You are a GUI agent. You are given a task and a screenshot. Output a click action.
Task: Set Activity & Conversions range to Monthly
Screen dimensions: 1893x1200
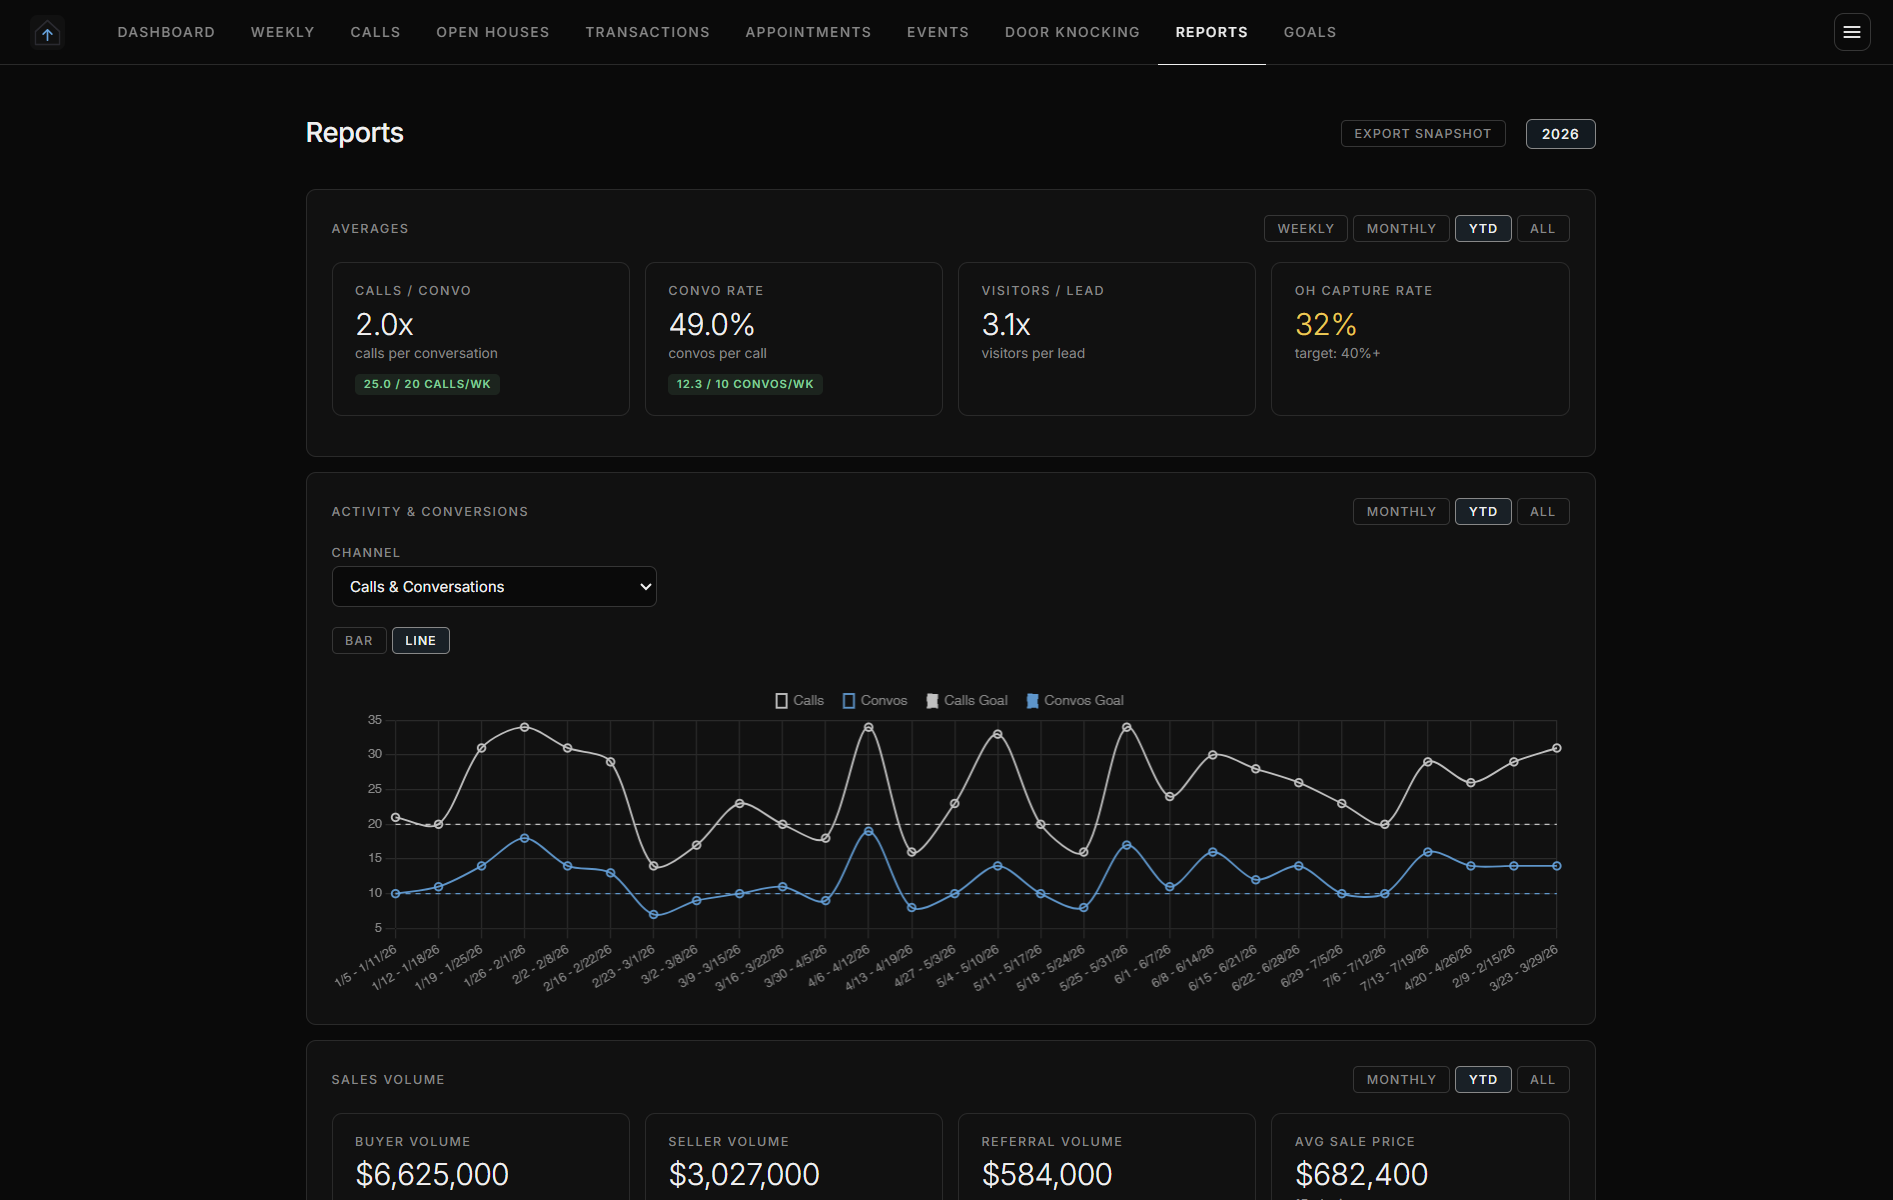point(1401,512)
